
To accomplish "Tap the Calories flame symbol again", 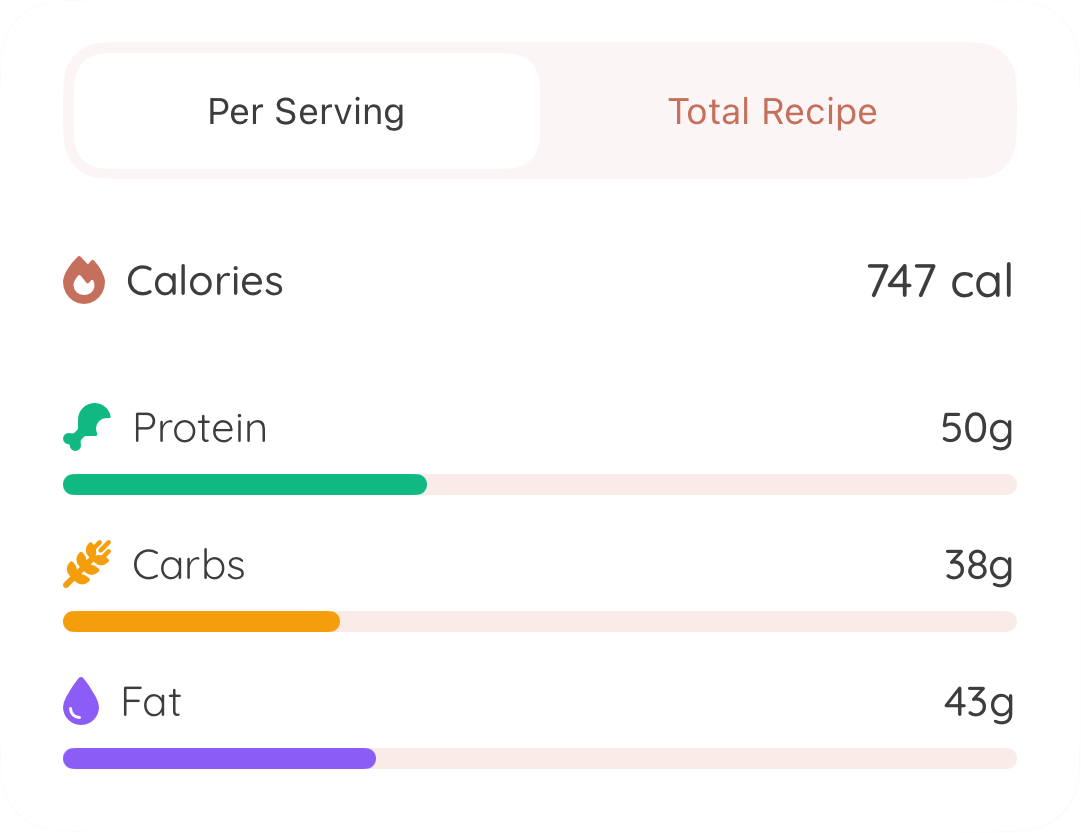I will (x=82, y=281).
